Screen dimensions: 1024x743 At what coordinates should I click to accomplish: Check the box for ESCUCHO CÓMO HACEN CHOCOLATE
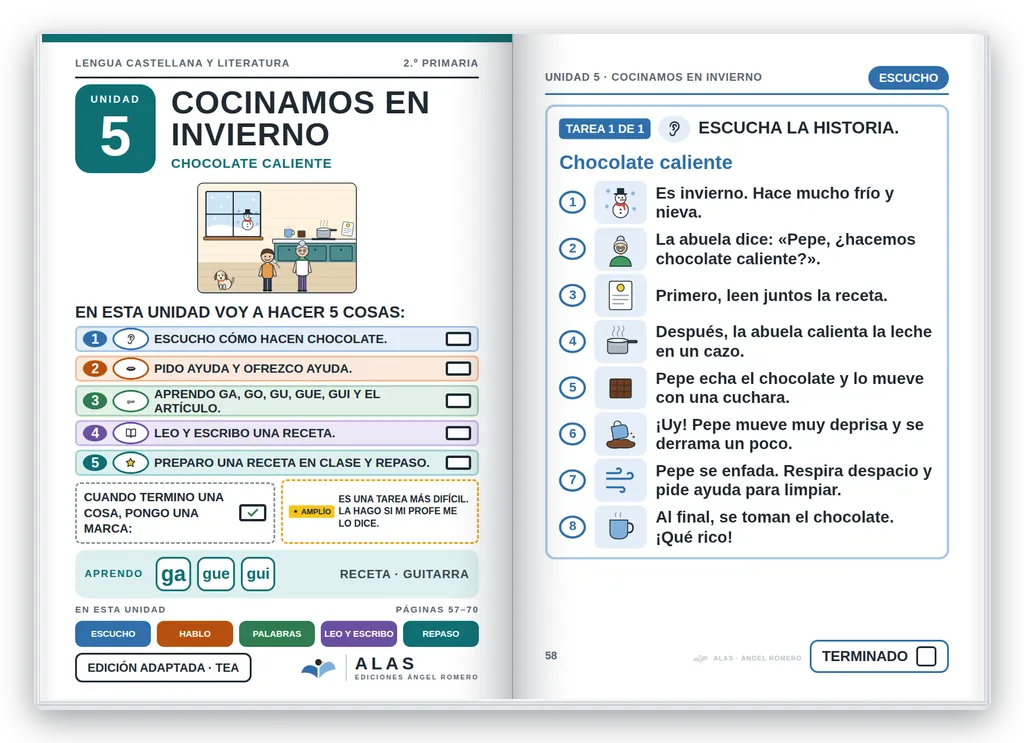point(458,339)
